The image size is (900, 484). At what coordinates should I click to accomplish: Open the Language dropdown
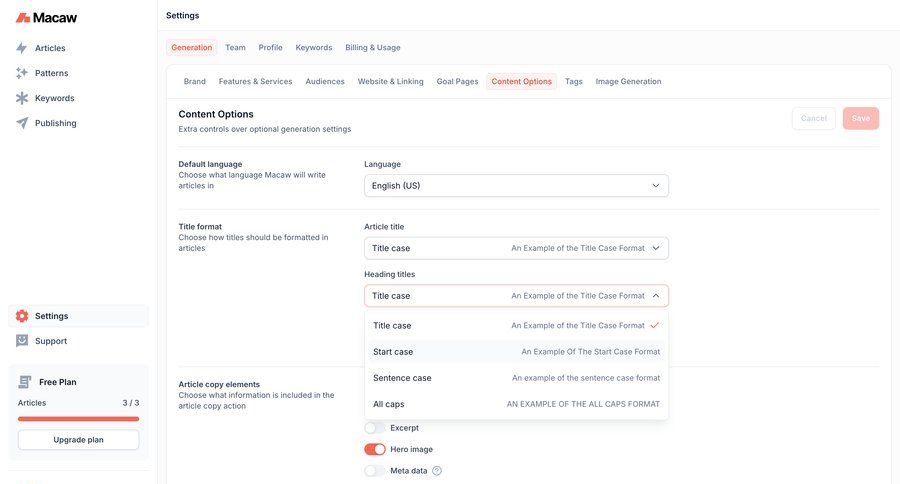coord(516,186)
